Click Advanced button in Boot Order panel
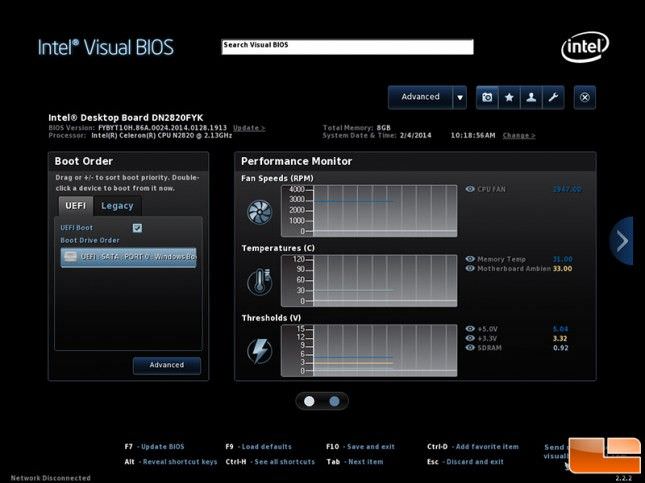The image size is (645, 483). coord(166,365)
